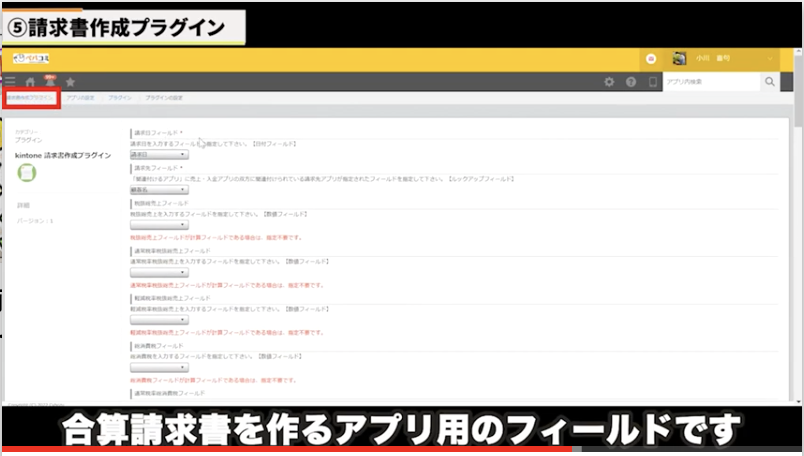The width and height of the screenshot is (804, 456).
Task: Click the search magnifier button
Action: 770,82
